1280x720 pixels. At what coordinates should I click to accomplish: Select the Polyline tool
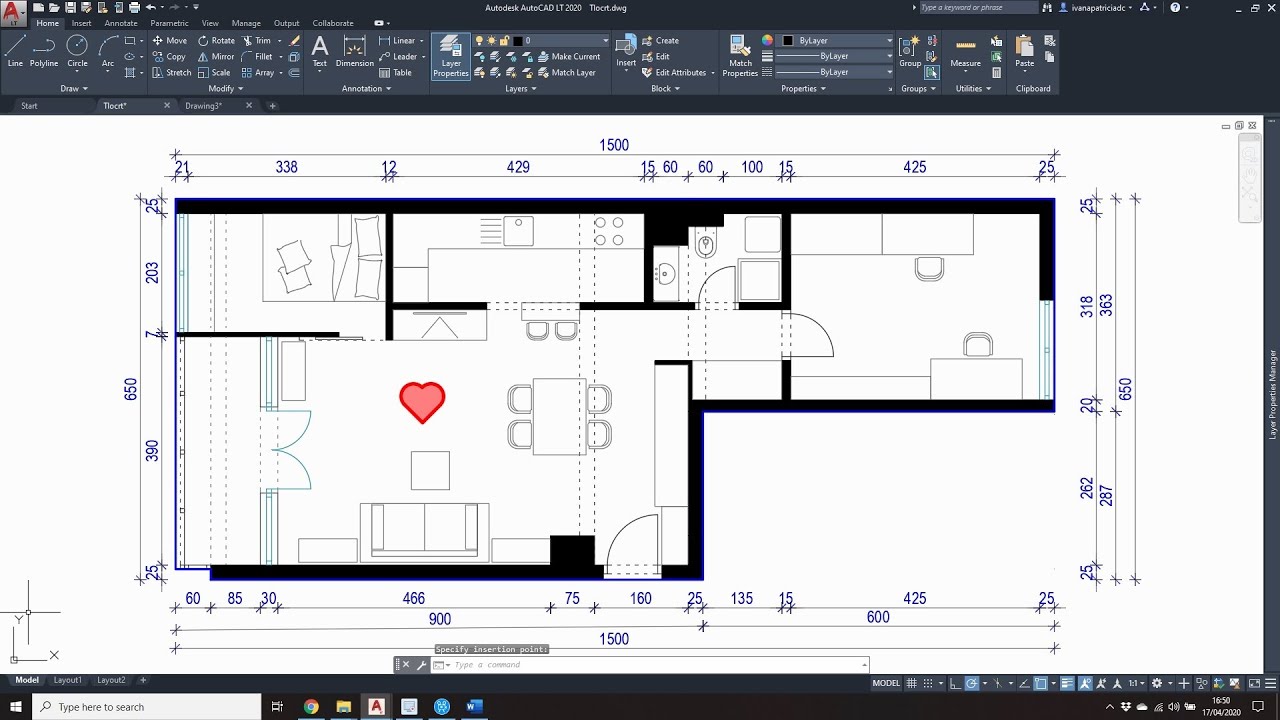click(x=44, y=51)
